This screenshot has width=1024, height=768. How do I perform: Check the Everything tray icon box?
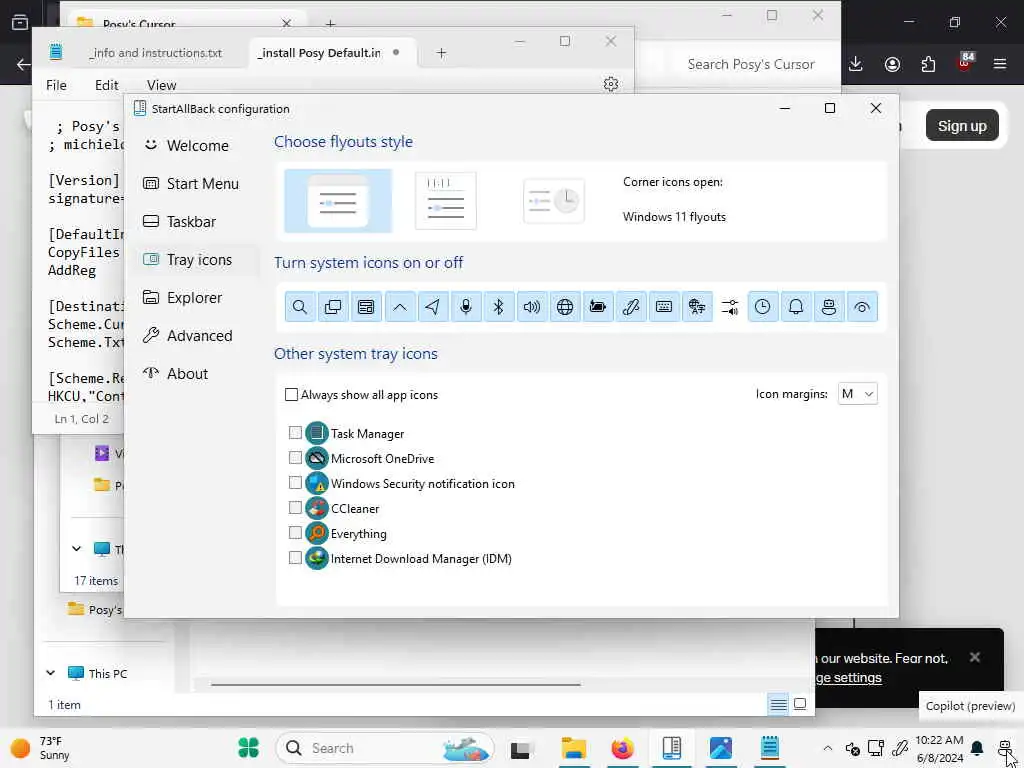(295, 533)
